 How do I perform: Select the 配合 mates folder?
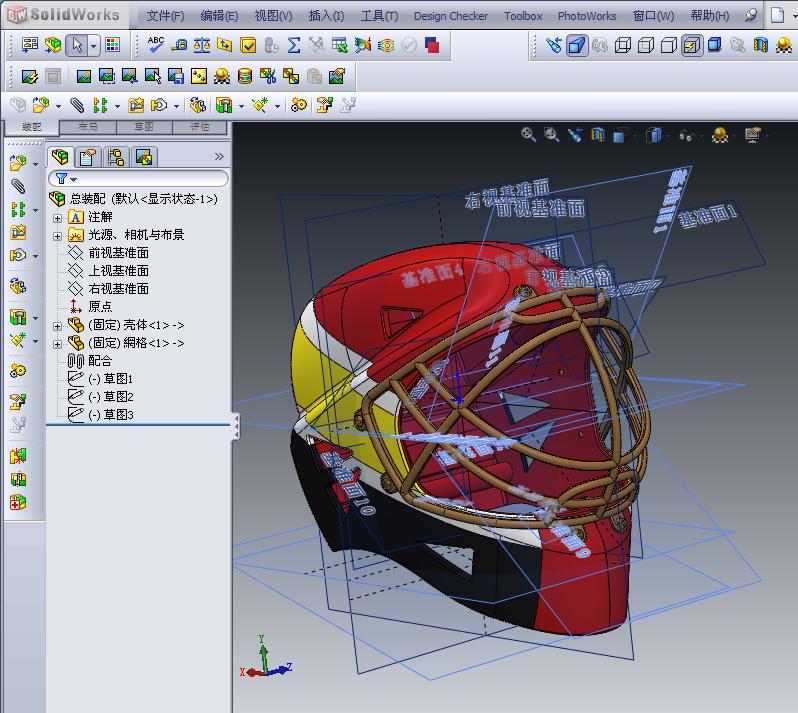click(x=100, y=361)
